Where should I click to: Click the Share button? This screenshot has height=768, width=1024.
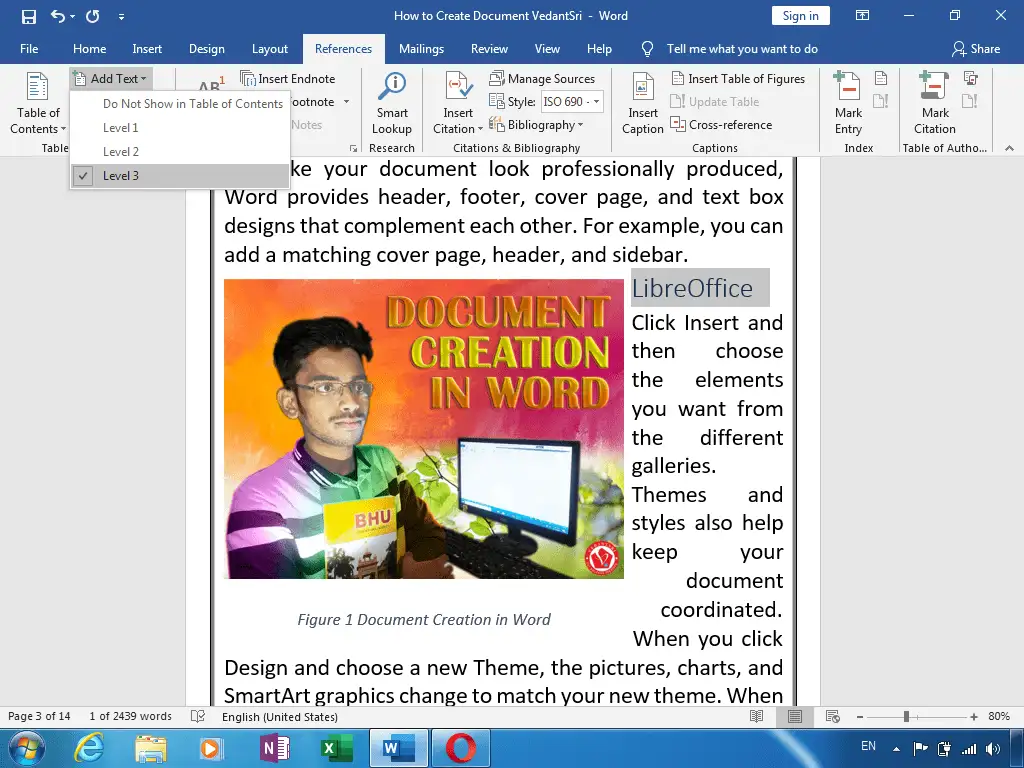pyautogui.click(x=976, y=49)
